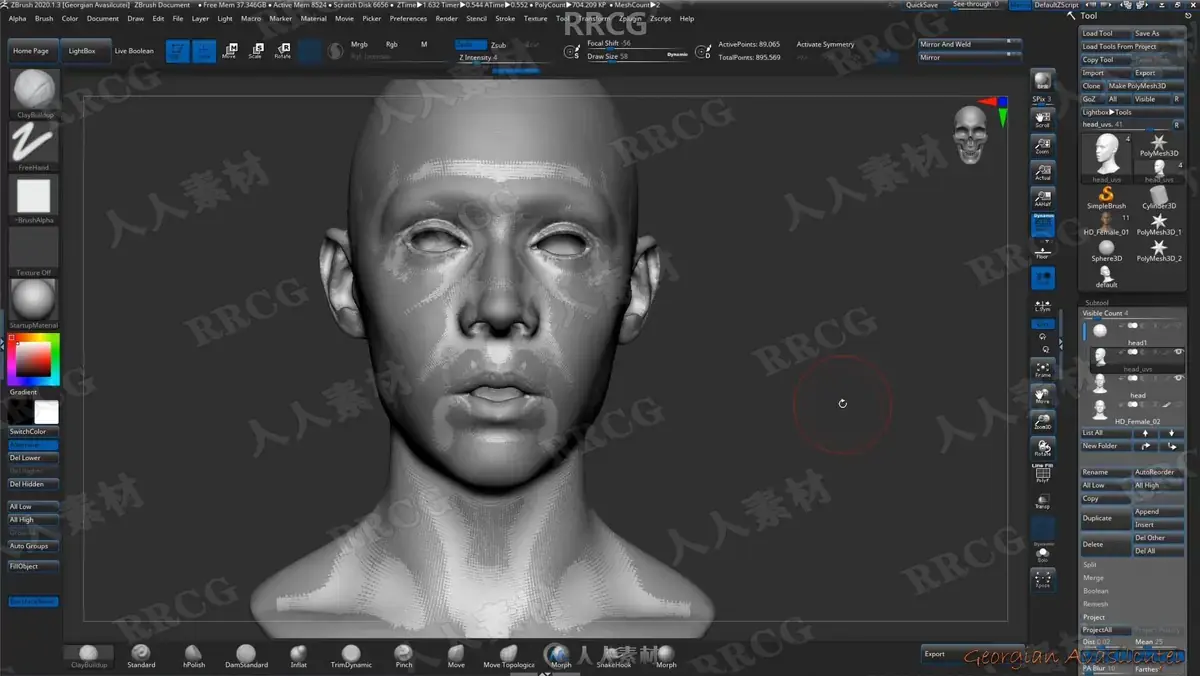1200x676 pixels.
Task: Open the BrushAlpha selector
Action: (34, 198)
